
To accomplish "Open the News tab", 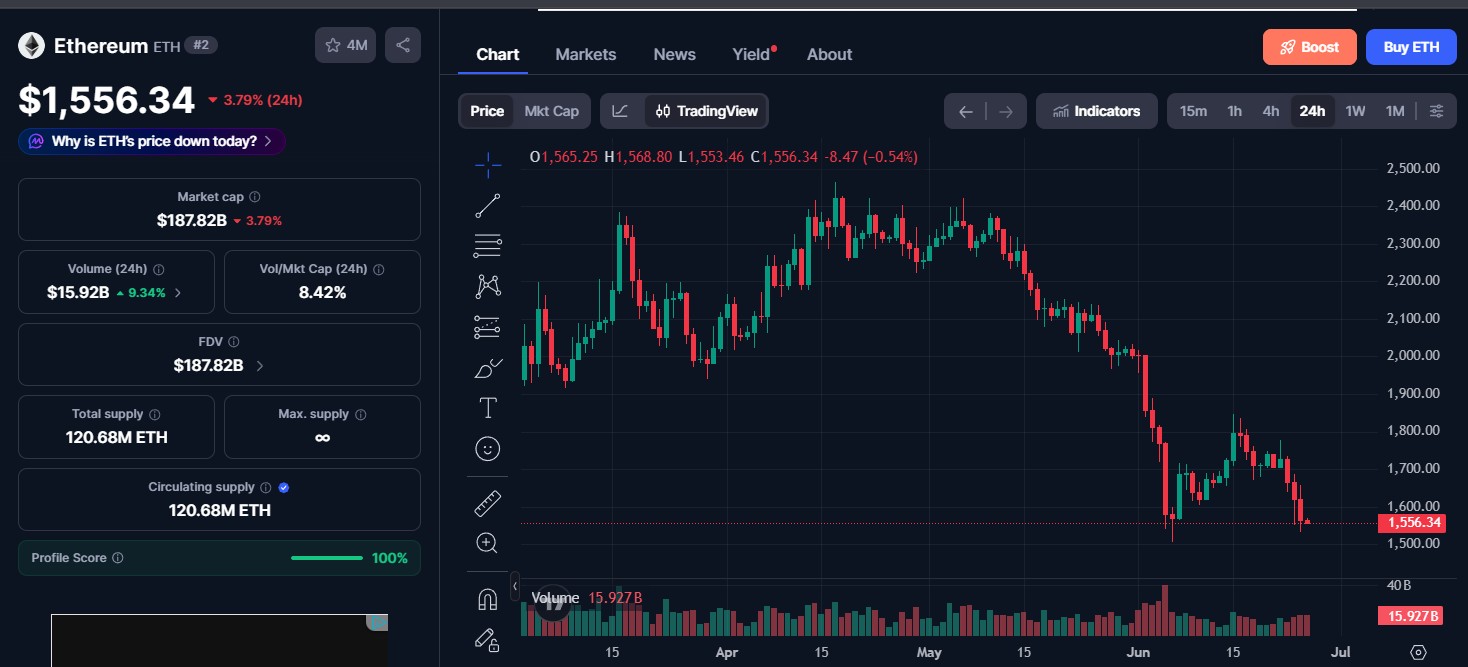I will tap(675, 54).
